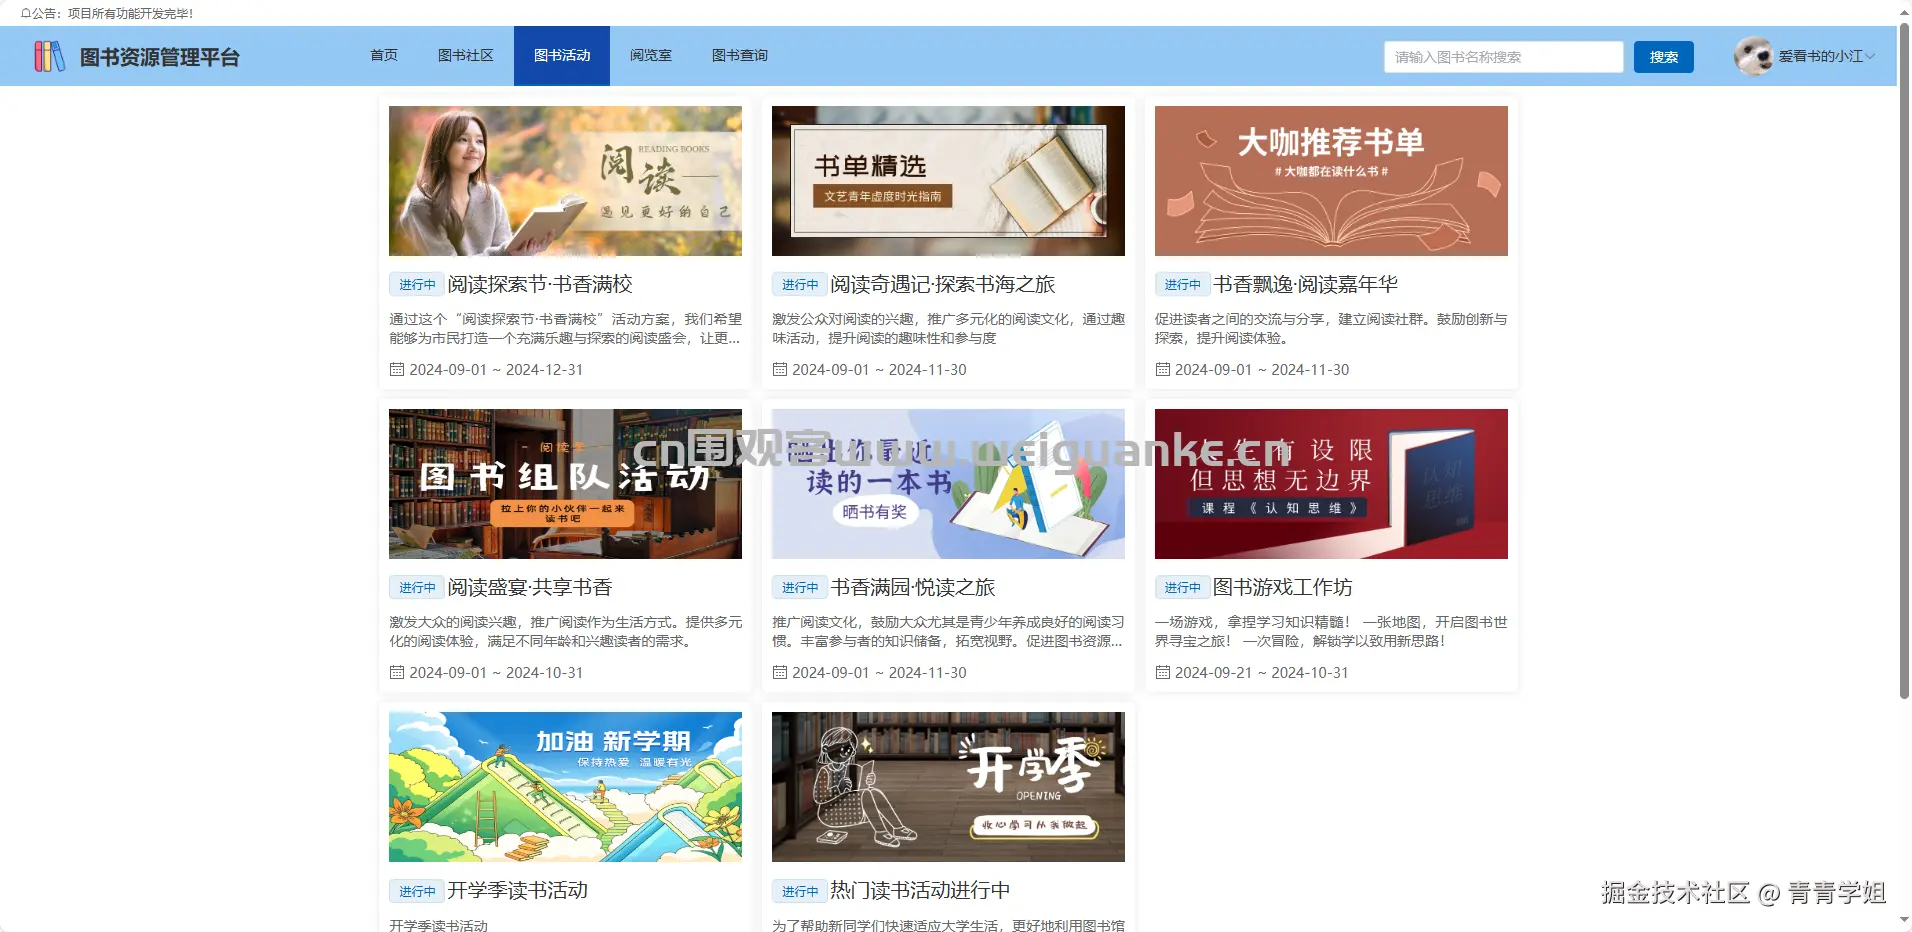Open the 书单精选 banner image
The height and width of the screenshot is (932, 1912).
[x=948, y=181]
